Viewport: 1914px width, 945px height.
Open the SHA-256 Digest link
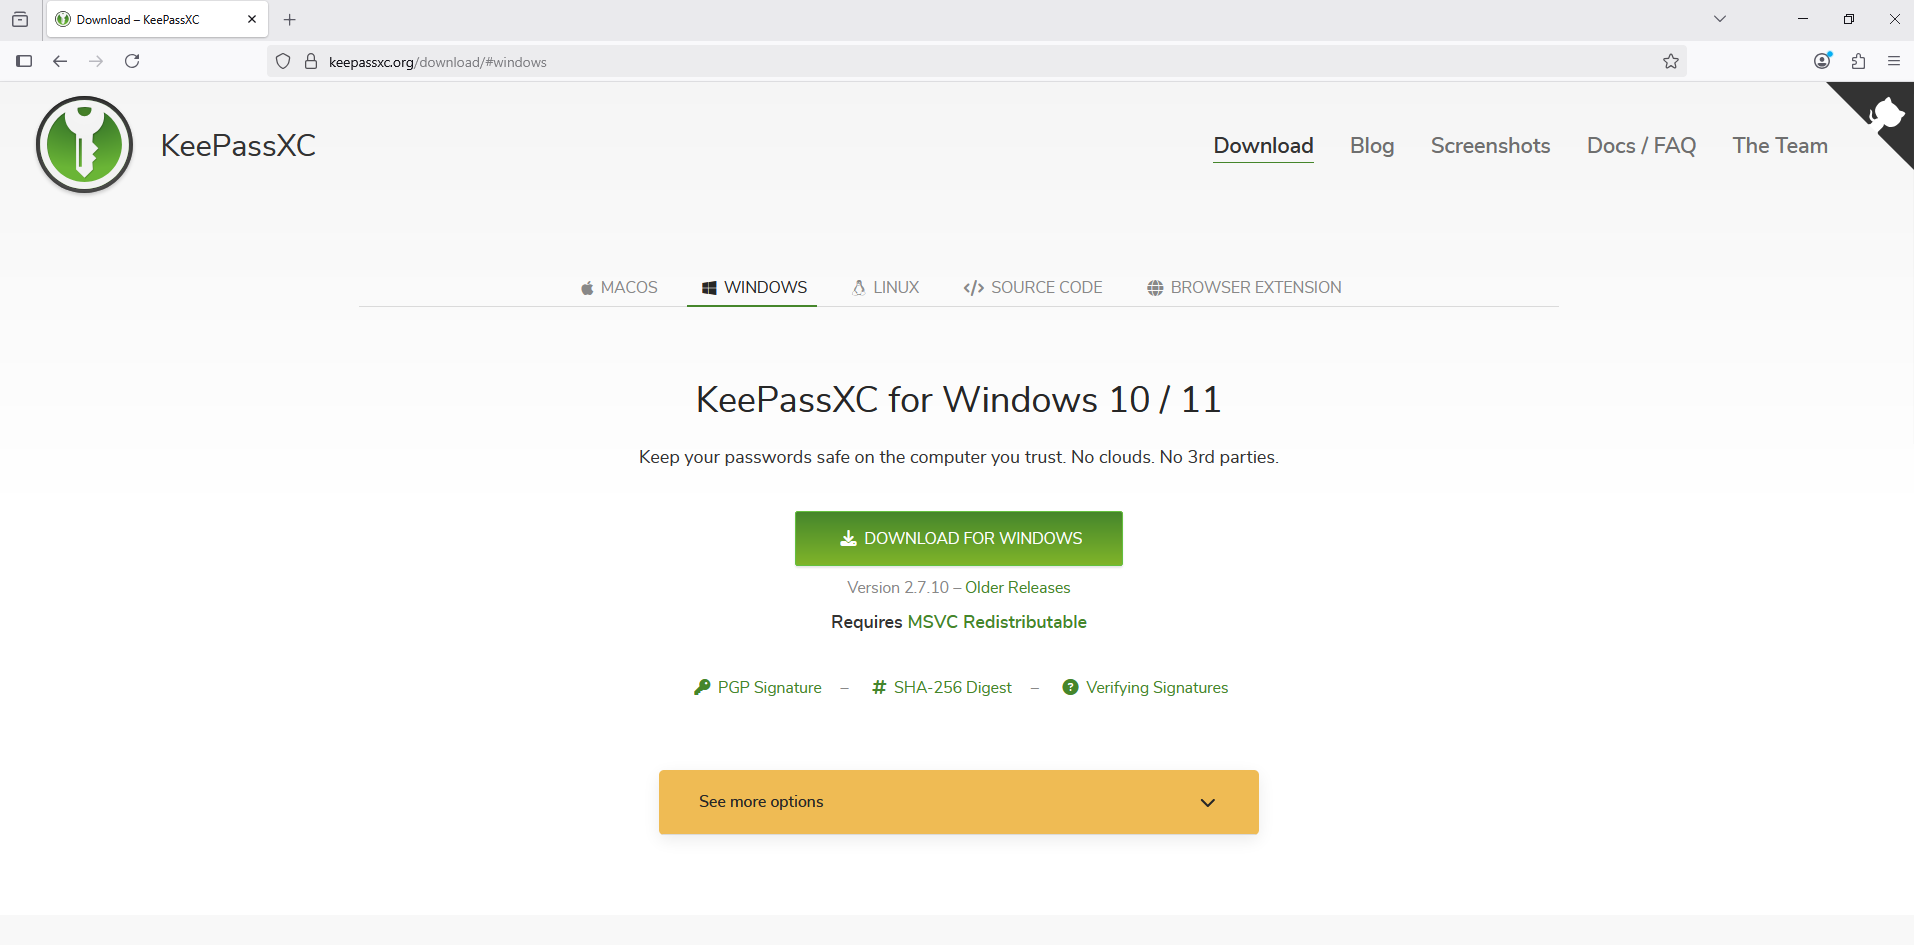(952, 688)
